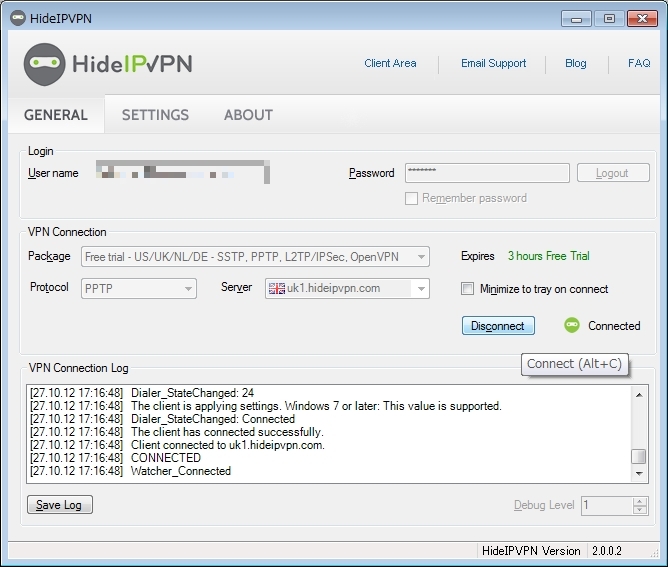The image size is (668, 567).
Task: Select log line 'The client has connected successfully.'
Action: 227,432
